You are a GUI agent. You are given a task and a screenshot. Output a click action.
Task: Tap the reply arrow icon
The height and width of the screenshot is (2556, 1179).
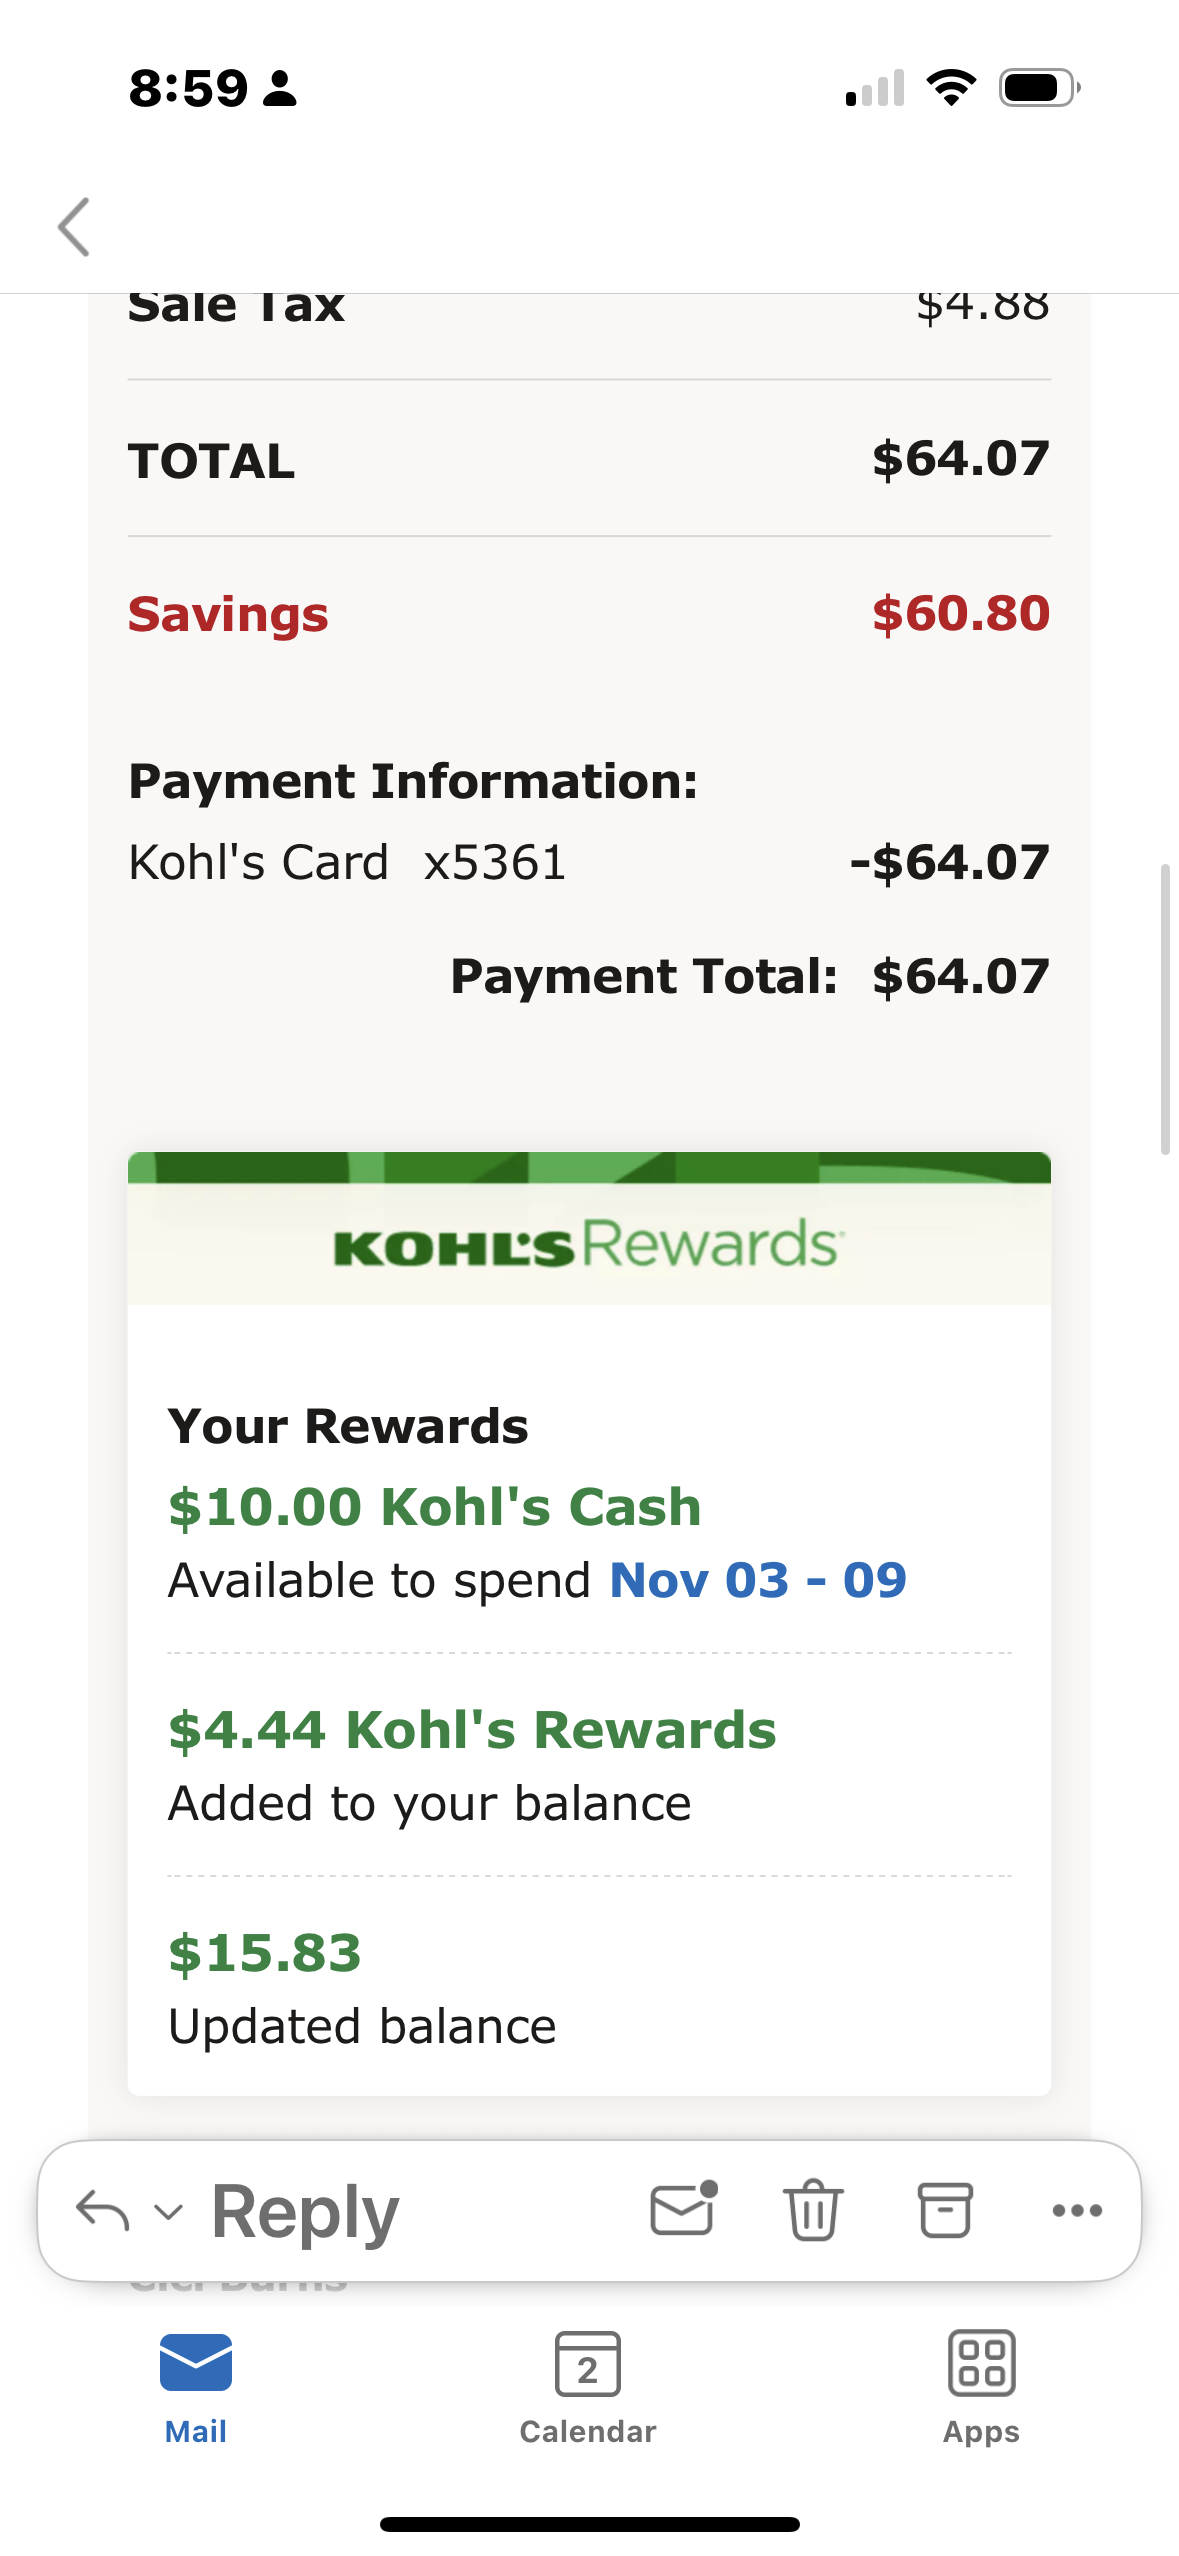102,2210
